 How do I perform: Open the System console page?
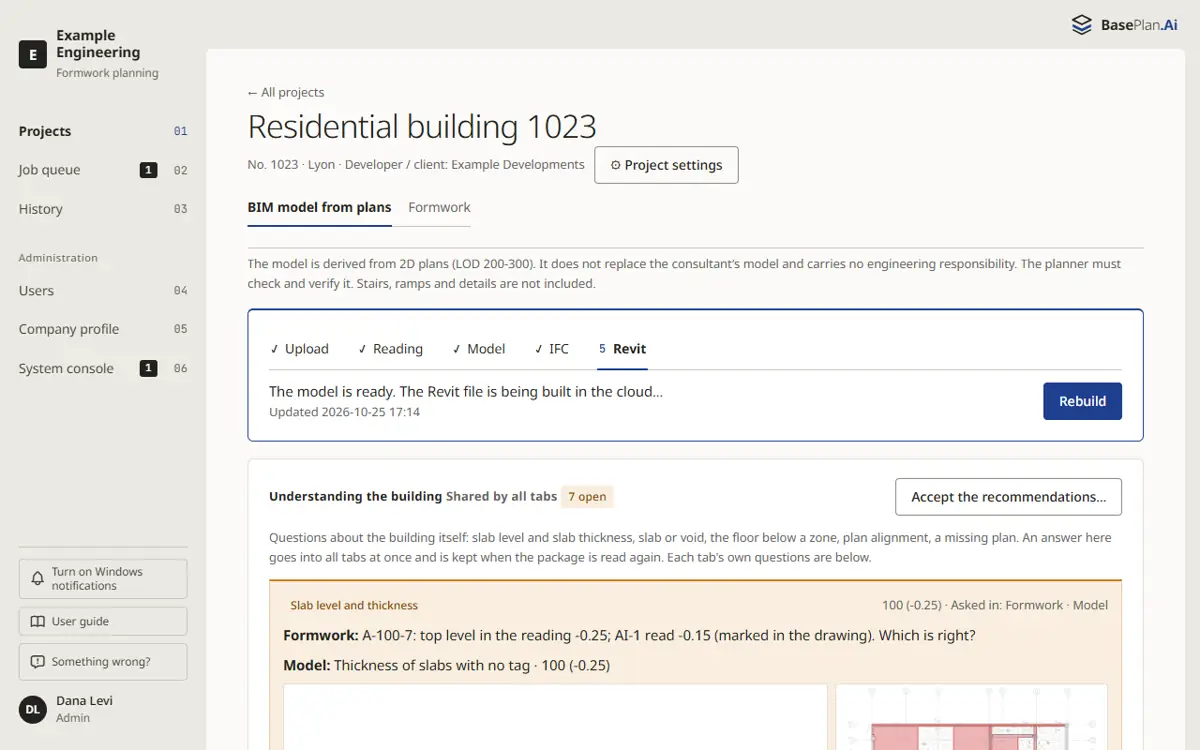tap(103, 368)
